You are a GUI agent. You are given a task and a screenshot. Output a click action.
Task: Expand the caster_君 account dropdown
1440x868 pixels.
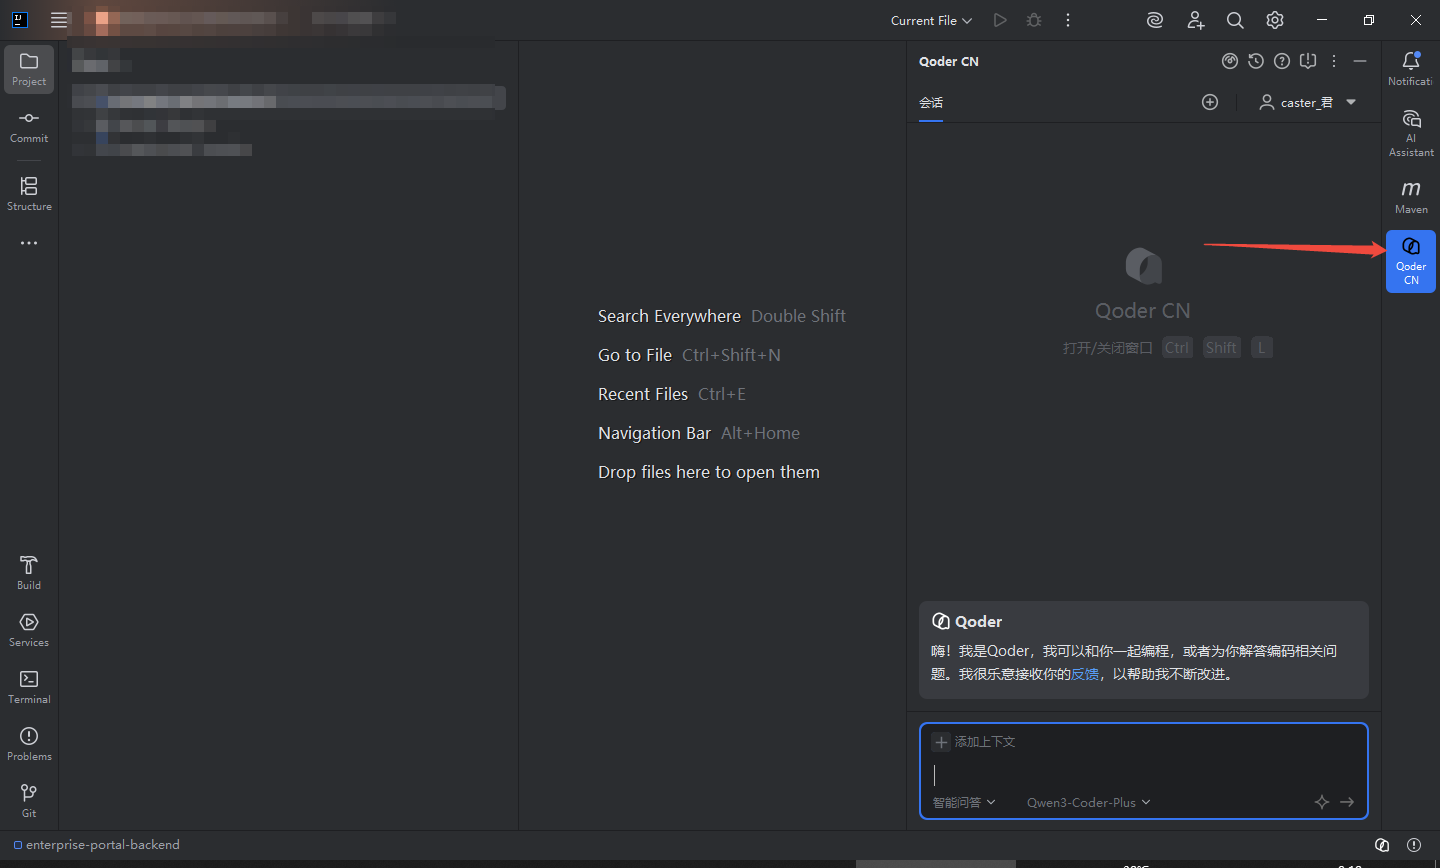[x=1308, y=102]
